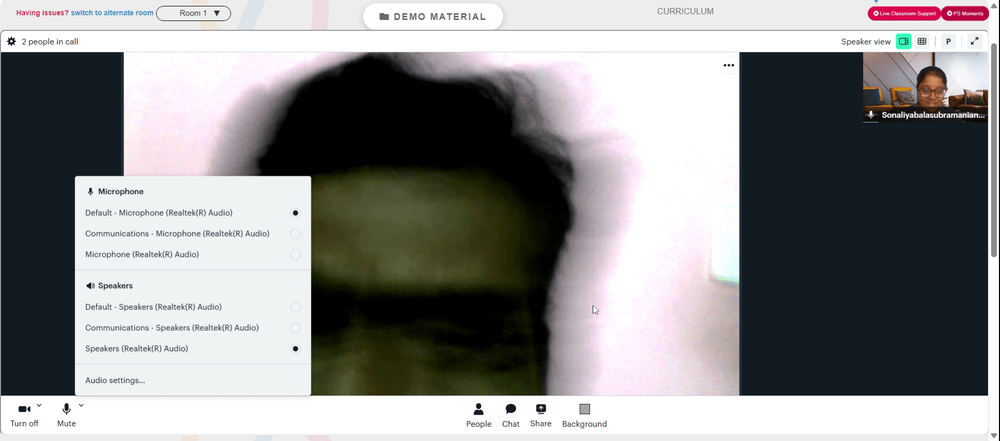Open the People panel
The image size is (1000, 441).
(x=478, y=415)
